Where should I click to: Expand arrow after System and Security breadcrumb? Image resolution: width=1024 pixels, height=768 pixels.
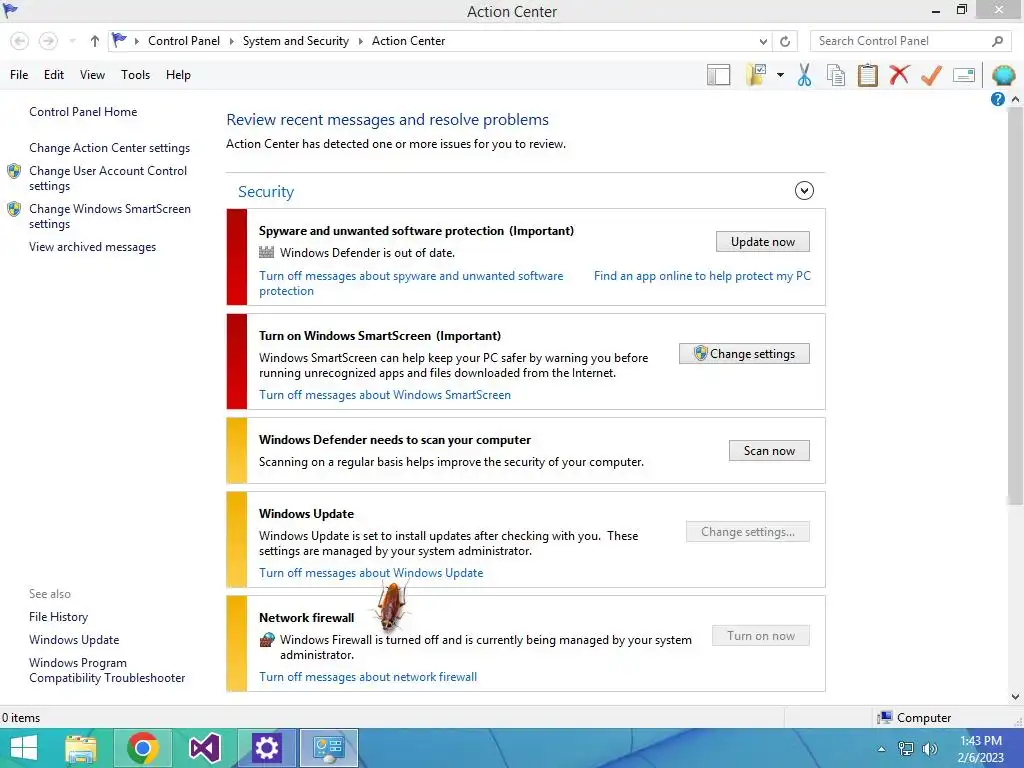[360, 41]
